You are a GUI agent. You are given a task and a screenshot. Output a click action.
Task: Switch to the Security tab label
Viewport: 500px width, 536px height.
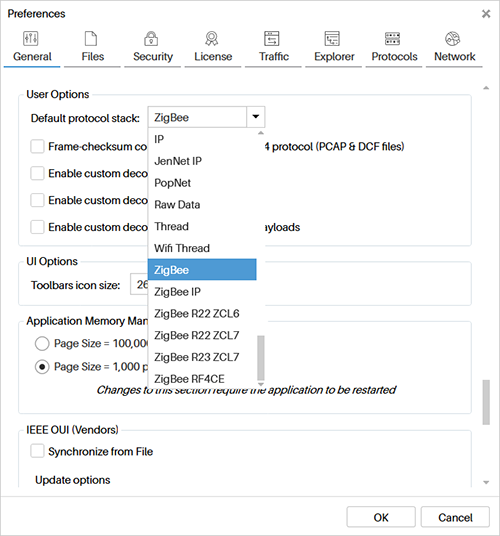click(153, 56)
